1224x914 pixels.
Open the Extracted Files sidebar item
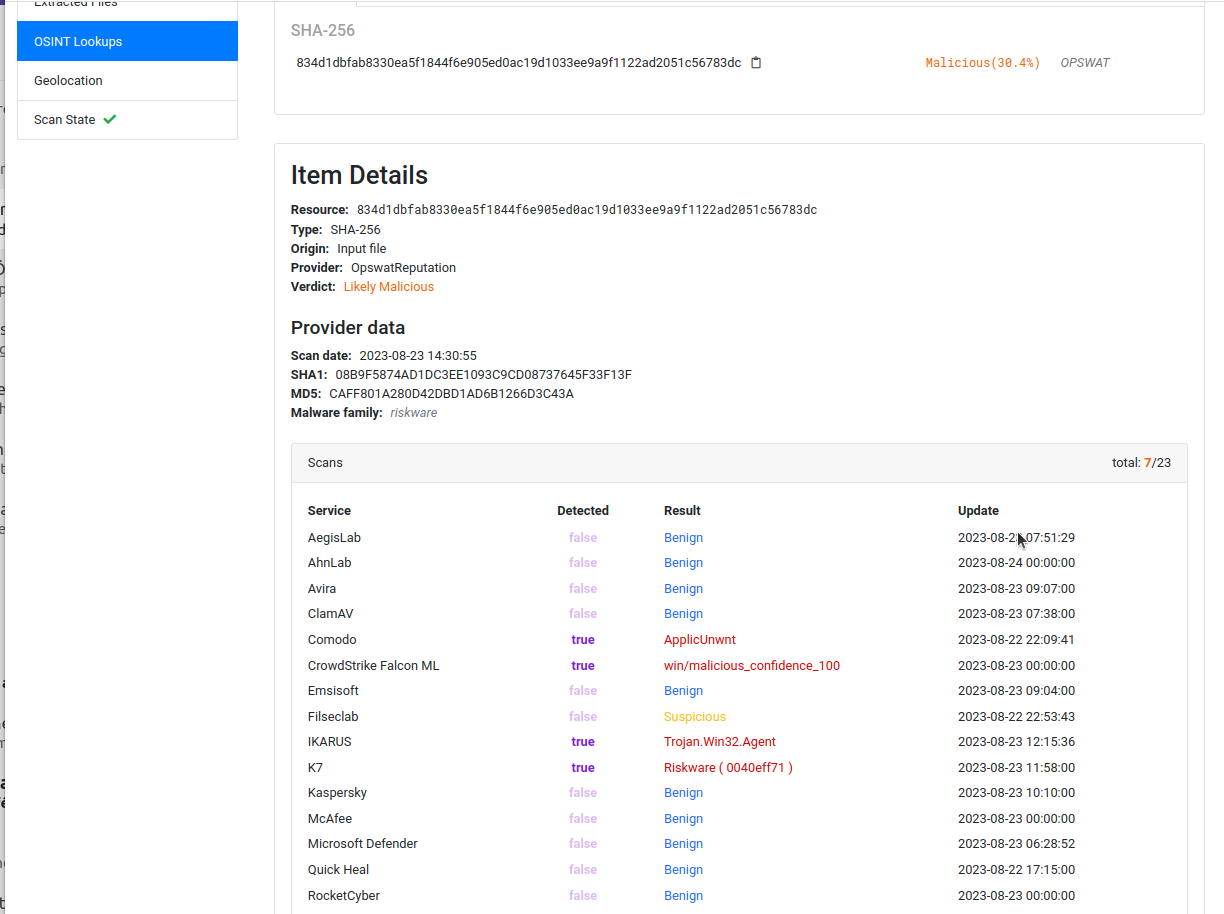[x=128, y=8]
